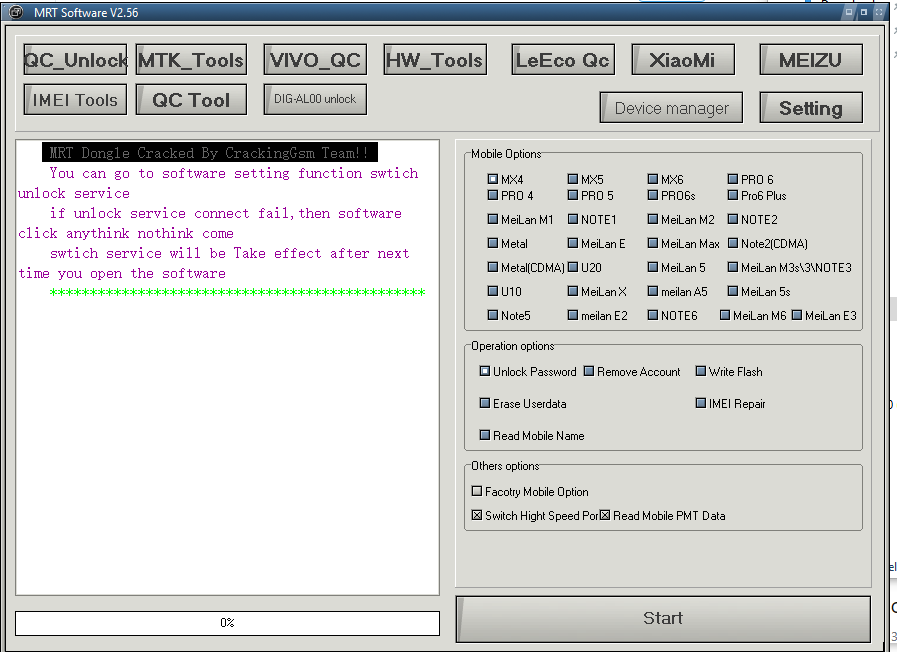Select MeiLan E3 model
Image resolution: width=897 pixels, height=652 pixels.
pyautogui.click(x=824, y=316)
